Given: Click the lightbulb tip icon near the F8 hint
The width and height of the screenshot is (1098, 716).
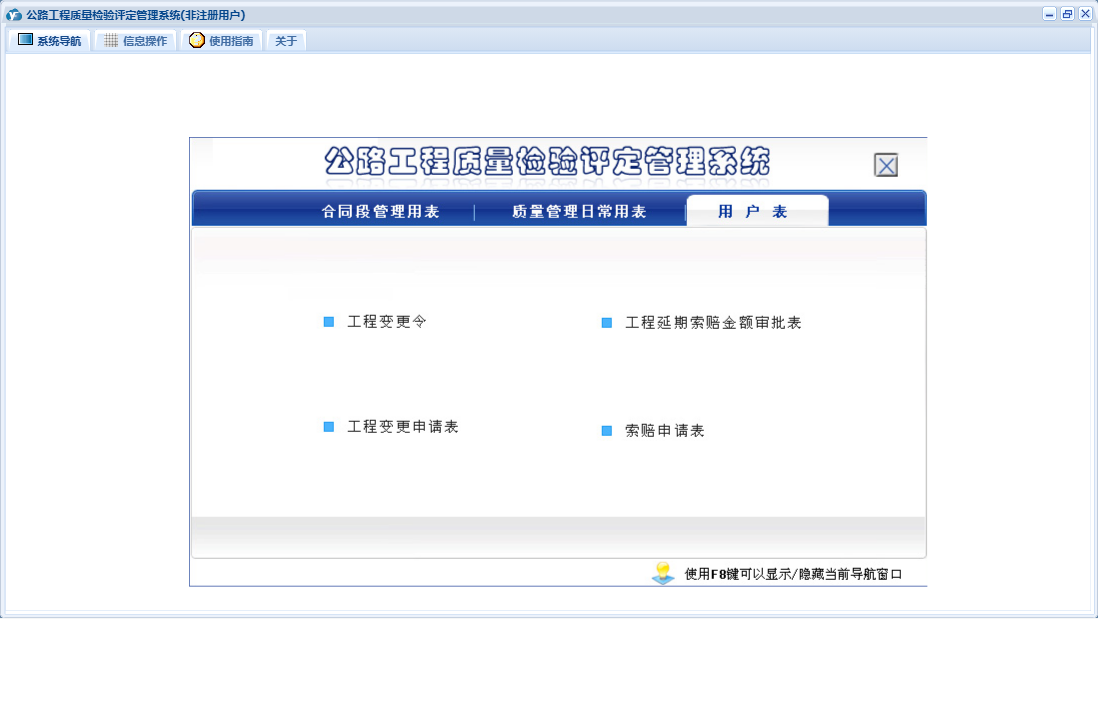Looking at the screenshot, I should click(663, 573).
